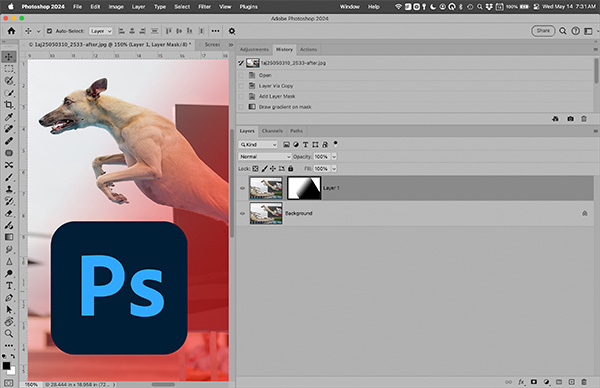This screenshot has width=600, height=388.
Task: Open the Move tool preset picker arrow
Action: [38, 31]
